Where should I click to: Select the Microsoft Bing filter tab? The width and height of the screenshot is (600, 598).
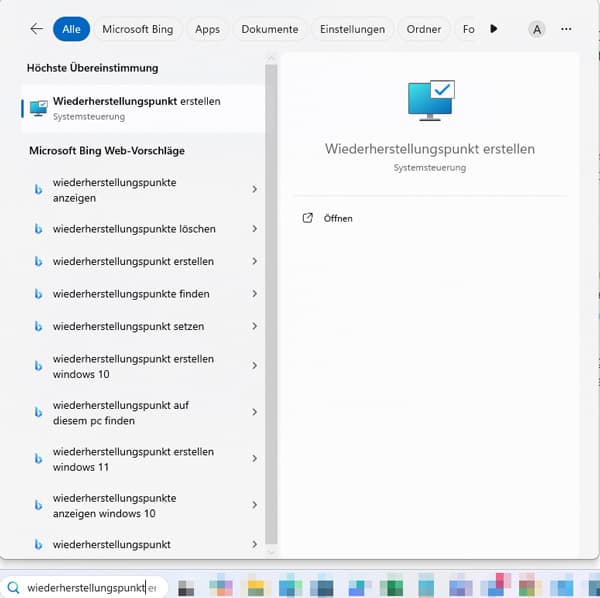pos(137,29)
